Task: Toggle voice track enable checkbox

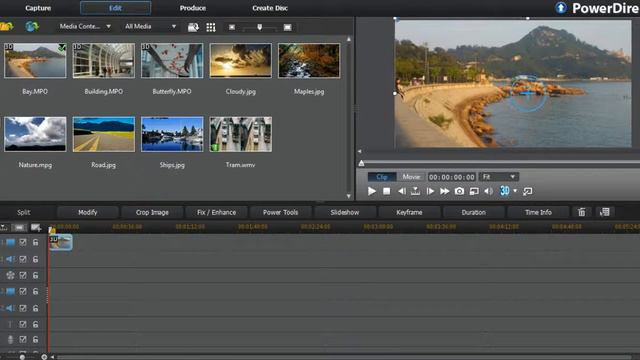Action: pos(23,339)
